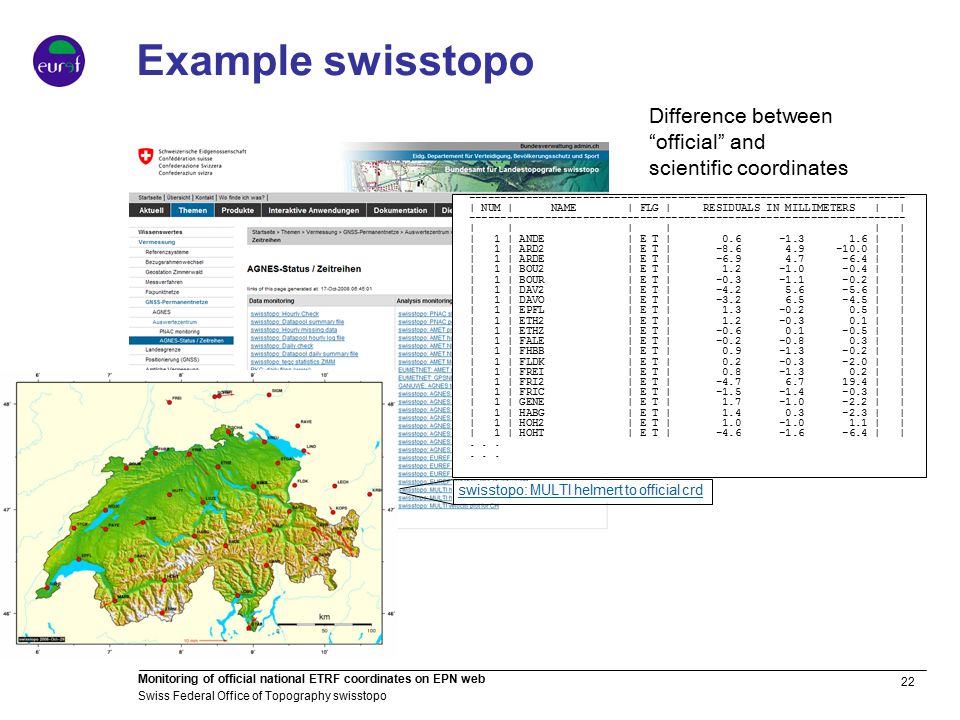Click the NAME column header in the table
The width and height of the screenshot is (960, 720).
pyautogui.click(x=563, y=208)
